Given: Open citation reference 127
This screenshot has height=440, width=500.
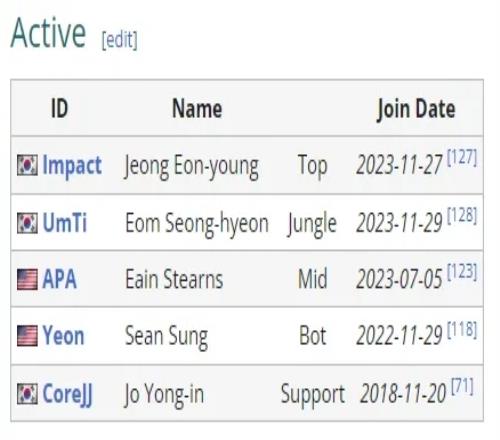Looking at the screenshot, I should click(462, 157).
